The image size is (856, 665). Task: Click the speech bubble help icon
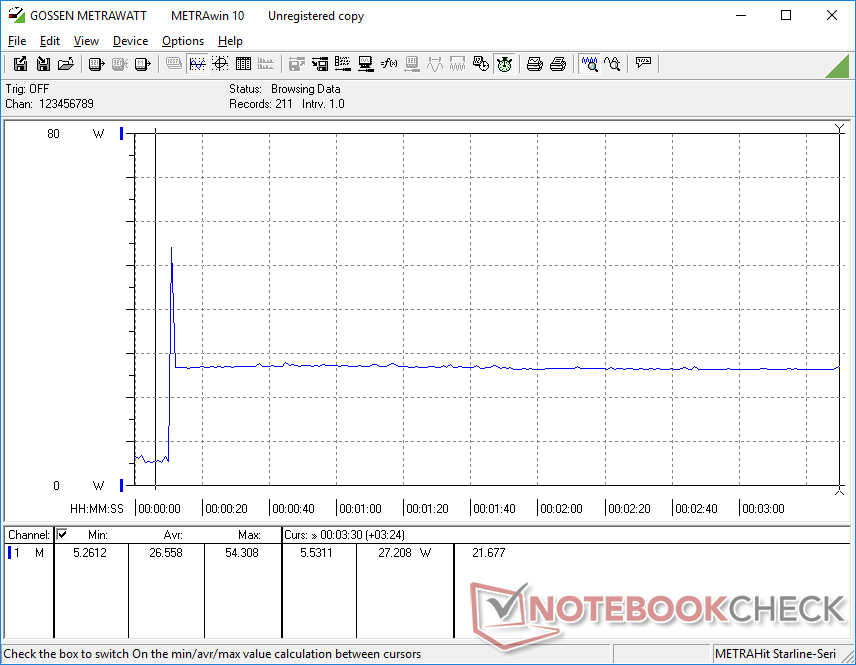[644, 64]
